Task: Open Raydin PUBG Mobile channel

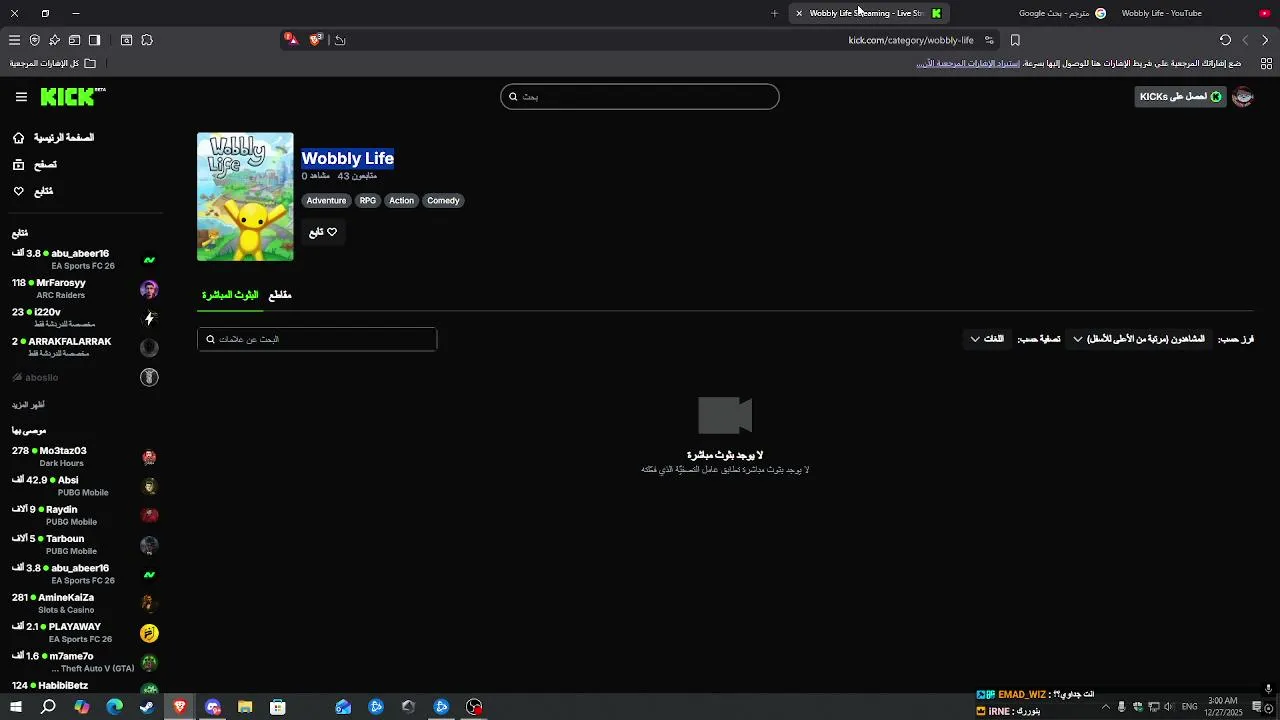Action: [x=84, y=515]
